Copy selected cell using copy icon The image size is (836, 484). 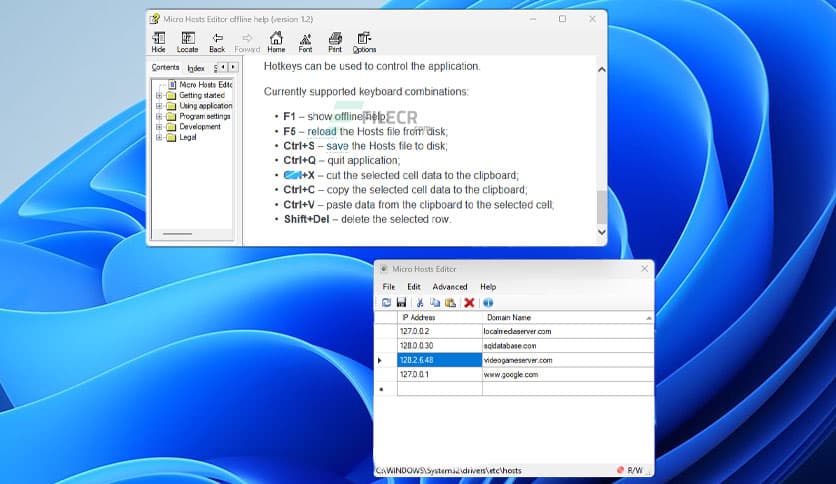tap(435, 303)
